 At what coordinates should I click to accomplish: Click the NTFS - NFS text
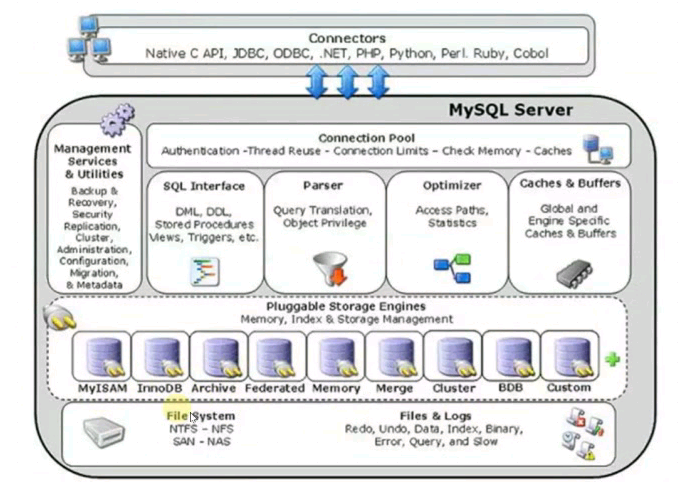coord(201,429)
